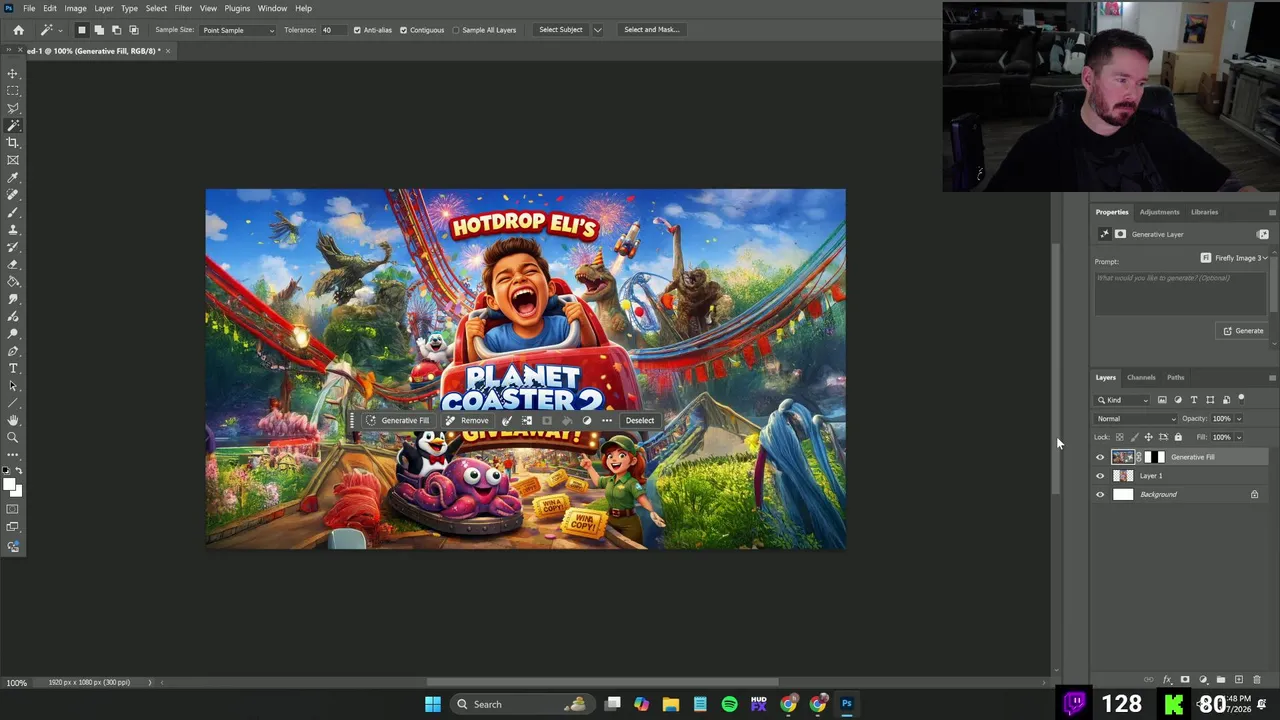Click the Select and Mask button
Viewport: 1280px width, 720px height.
pos(651,30)
